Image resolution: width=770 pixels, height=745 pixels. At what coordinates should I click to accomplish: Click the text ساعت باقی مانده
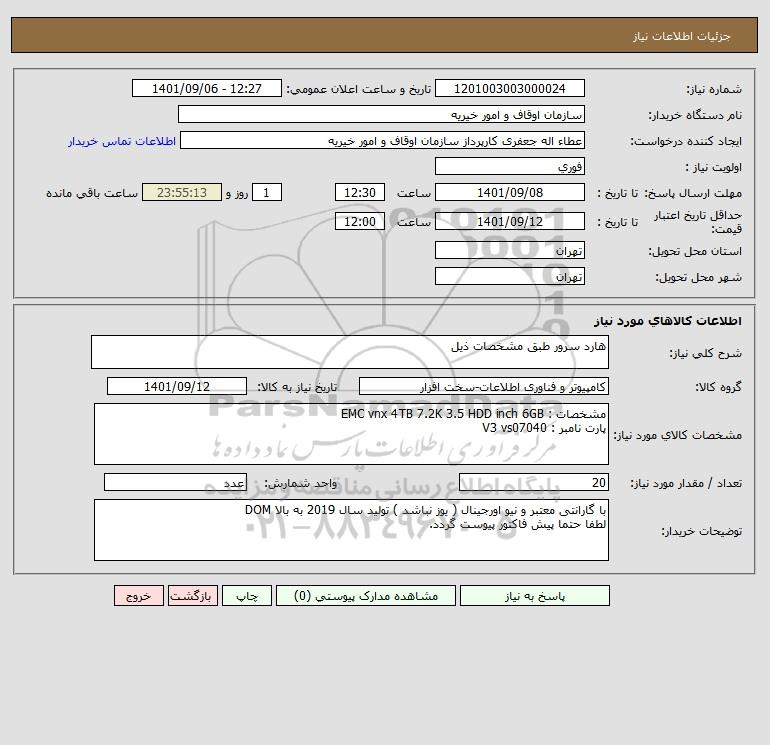92,193
